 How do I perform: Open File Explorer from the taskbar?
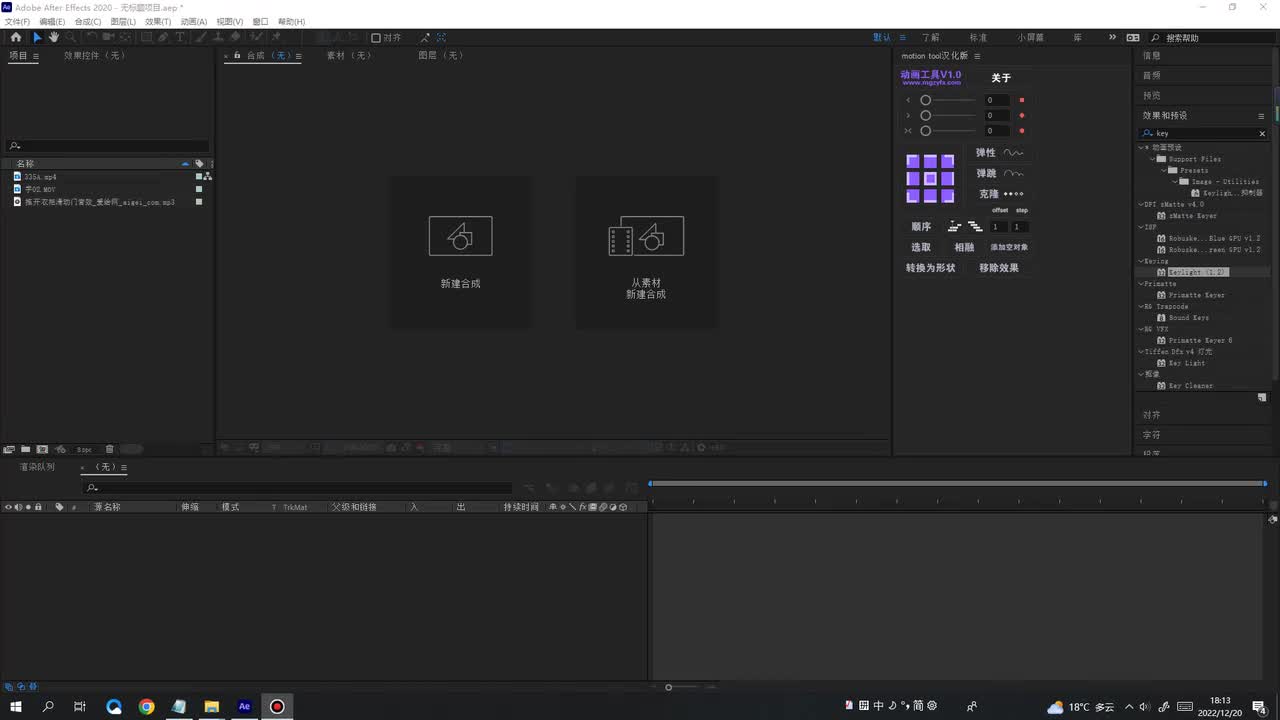coord(212,707)
